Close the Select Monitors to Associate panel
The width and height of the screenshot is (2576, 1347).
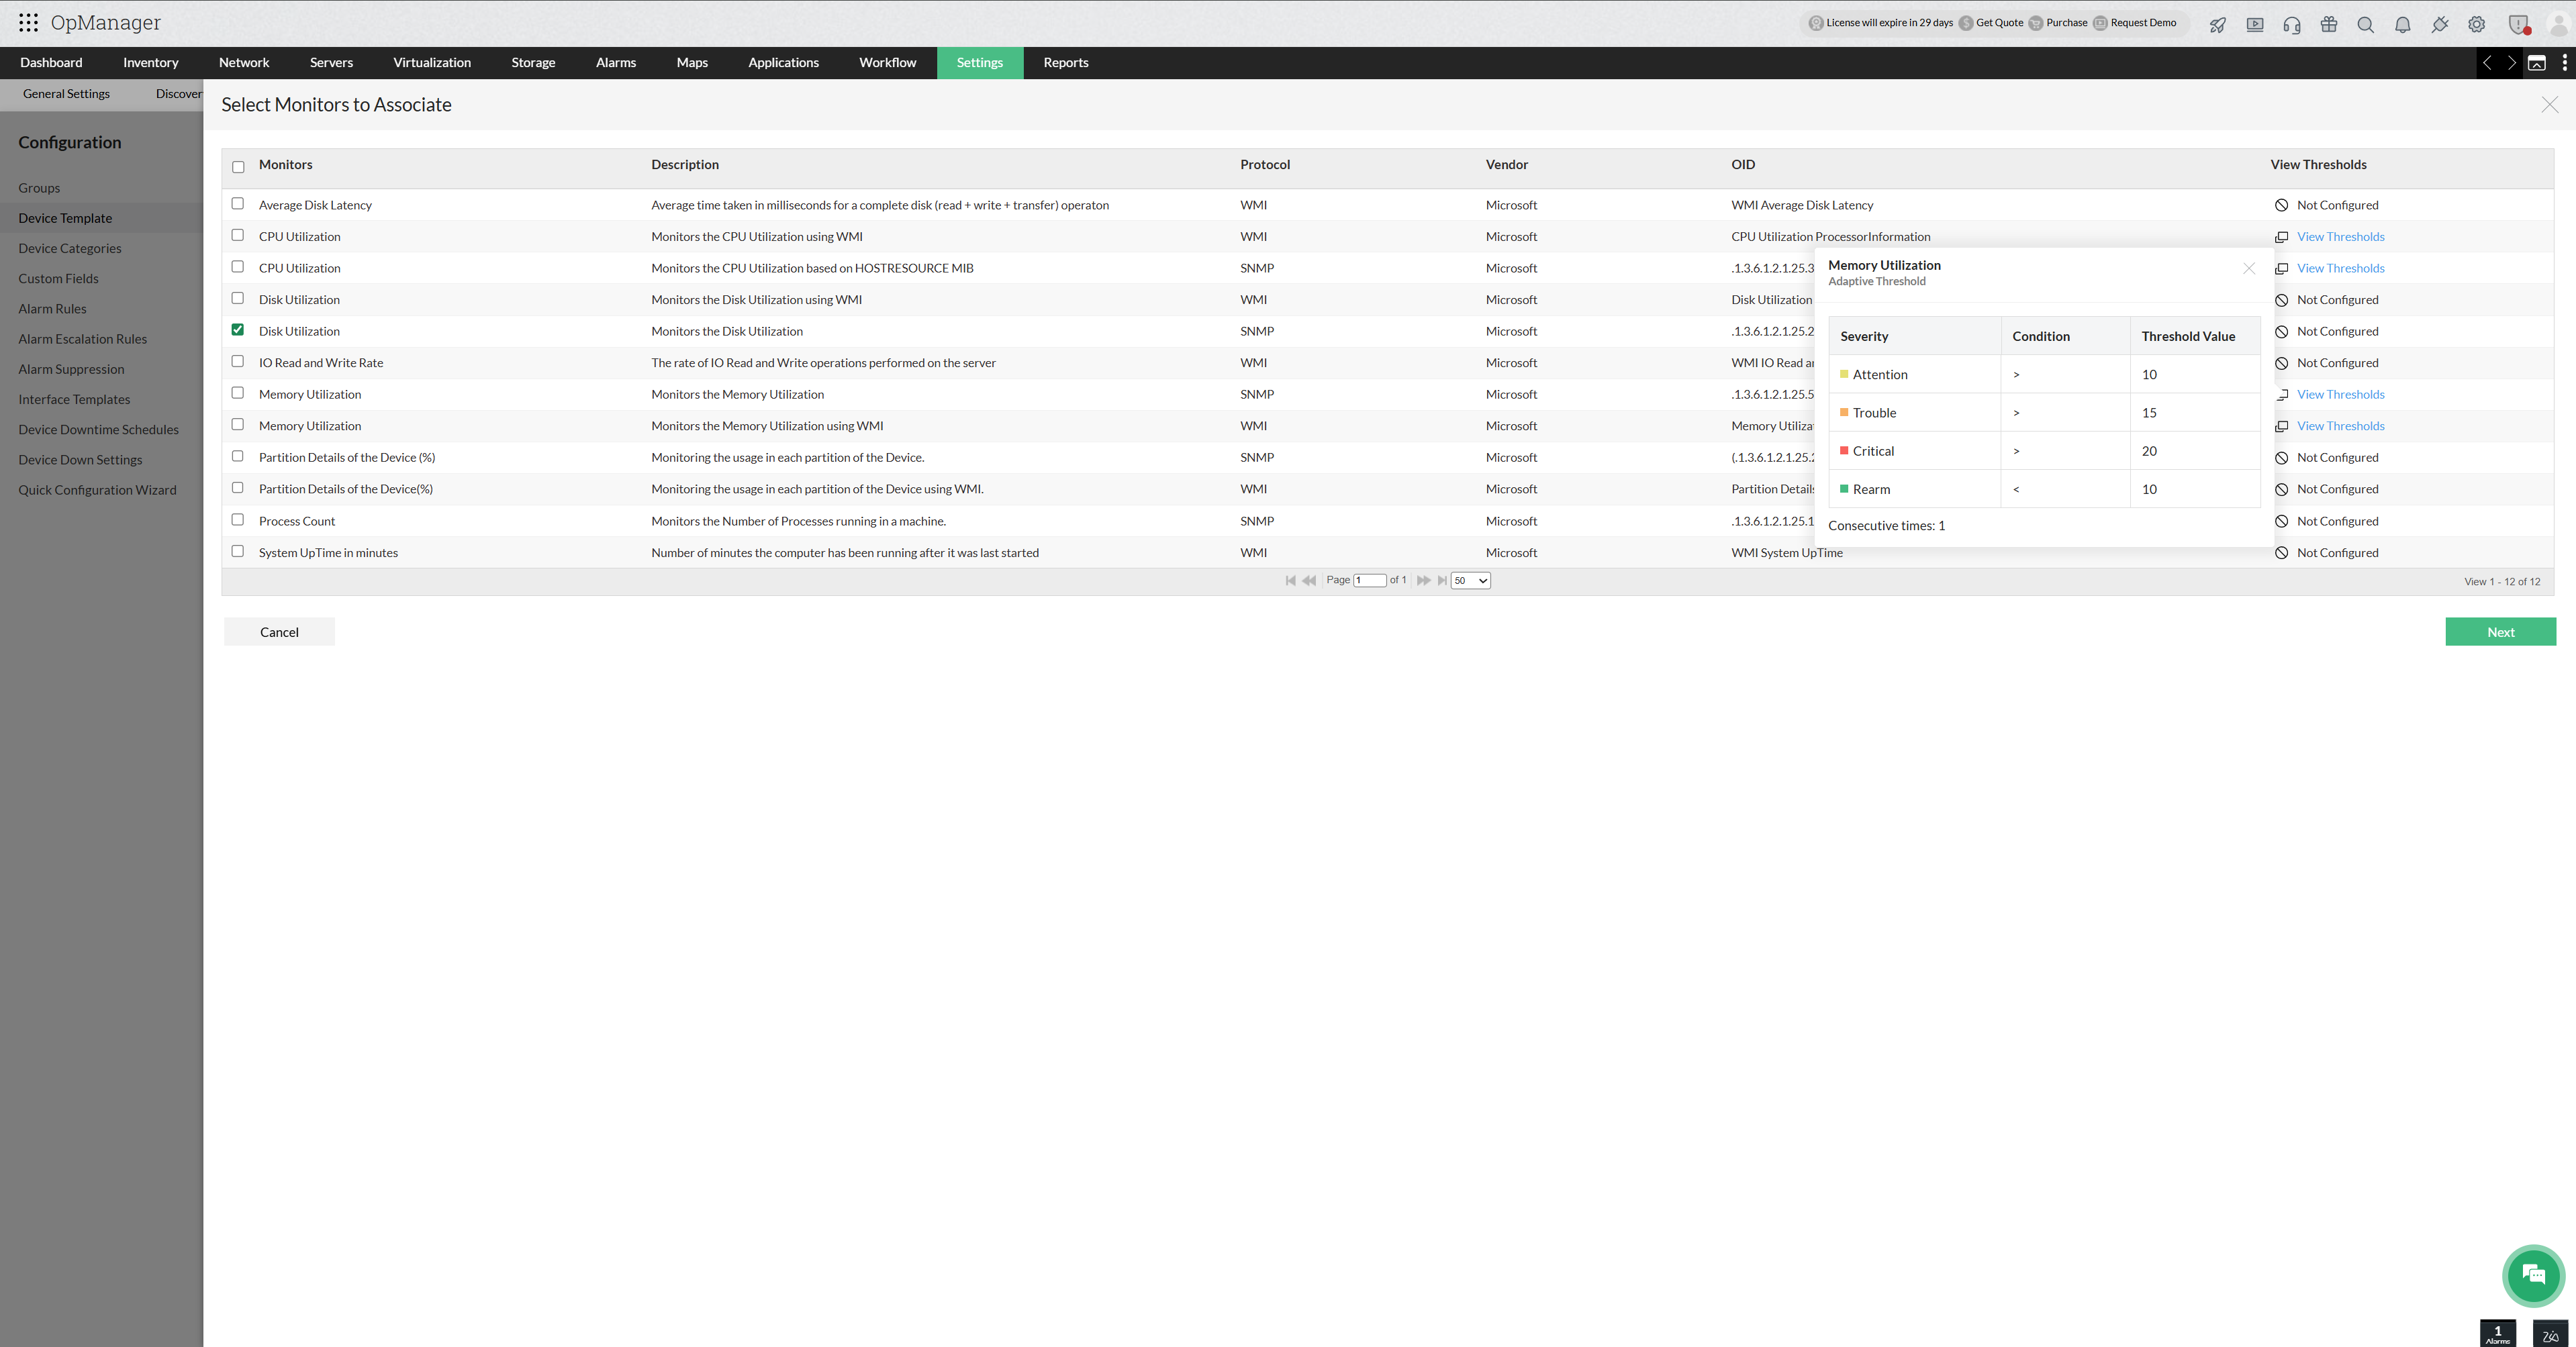(2549, 105)
